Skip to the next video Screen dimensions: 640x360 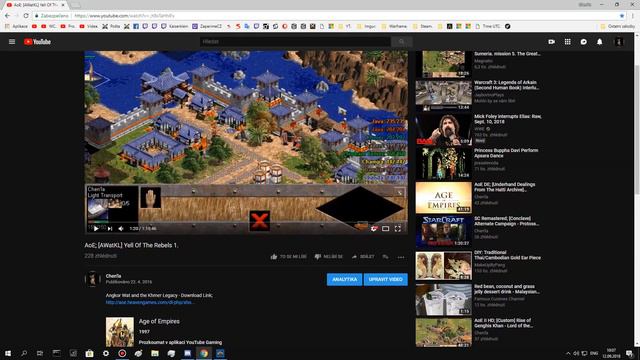[109, 229]
